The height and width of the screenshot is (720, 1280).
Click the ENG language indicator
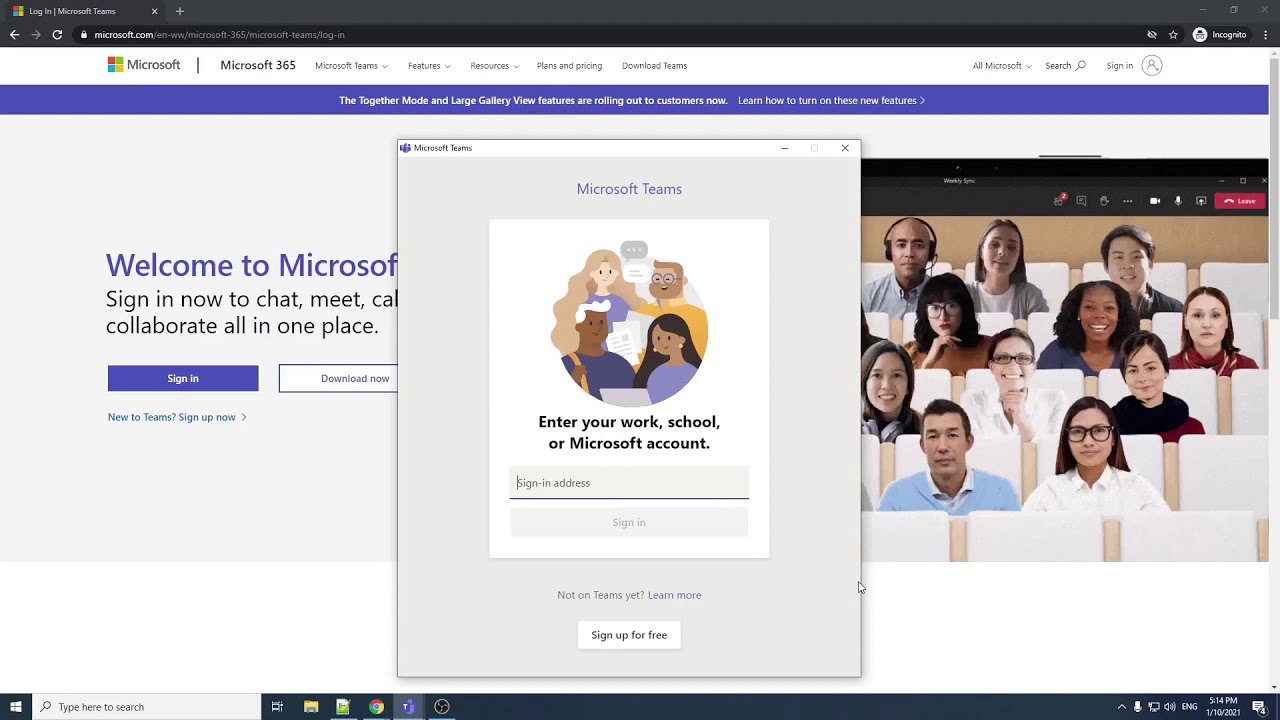(1189, 707)
